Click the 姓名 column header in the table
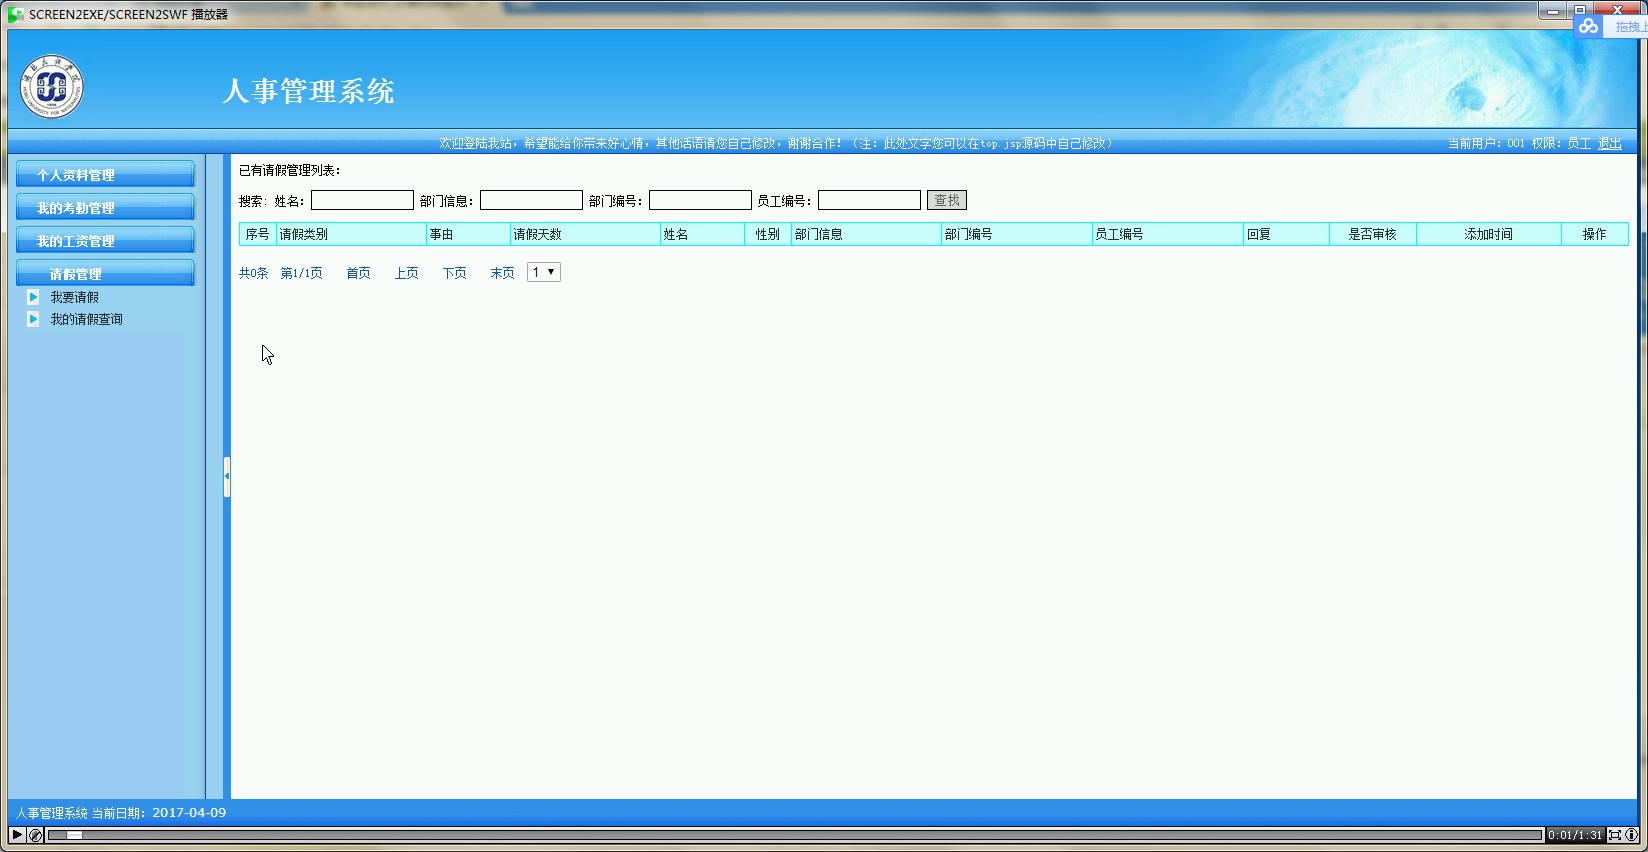Viewport: 1648px width, 852px height. (702, 234)
